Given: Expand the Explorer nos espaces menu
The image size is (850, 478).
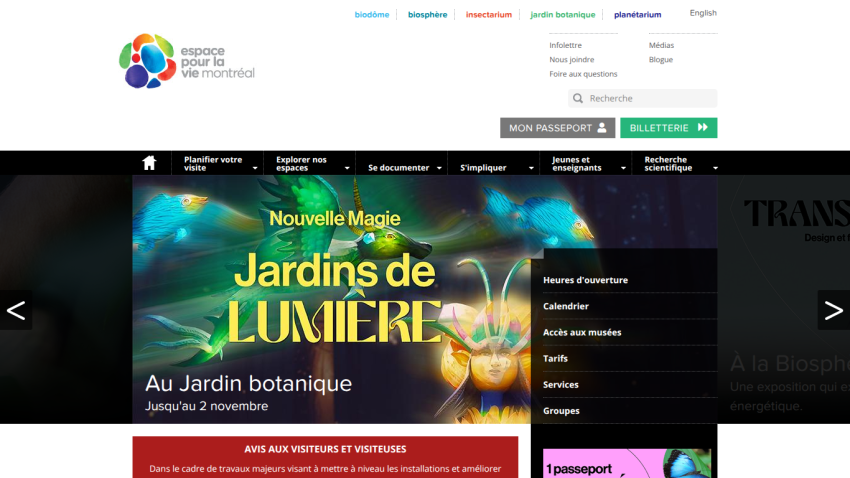Looking at the screenshot, I should (x=310, y=163).
